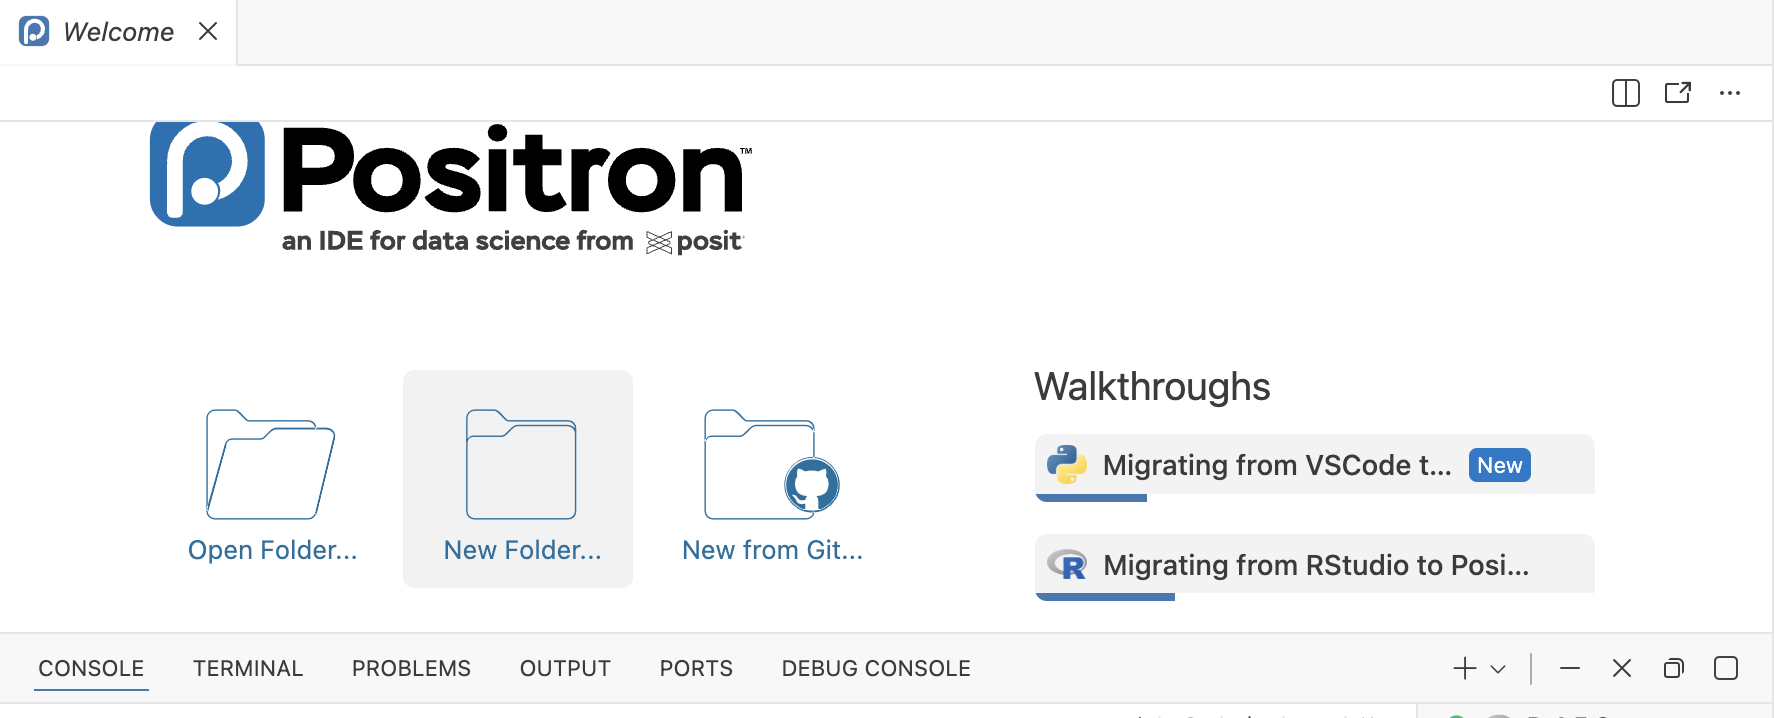Expand the dropdown chevron next to plus
This screenshot has width=1774, height=718.
point(1498,669)
